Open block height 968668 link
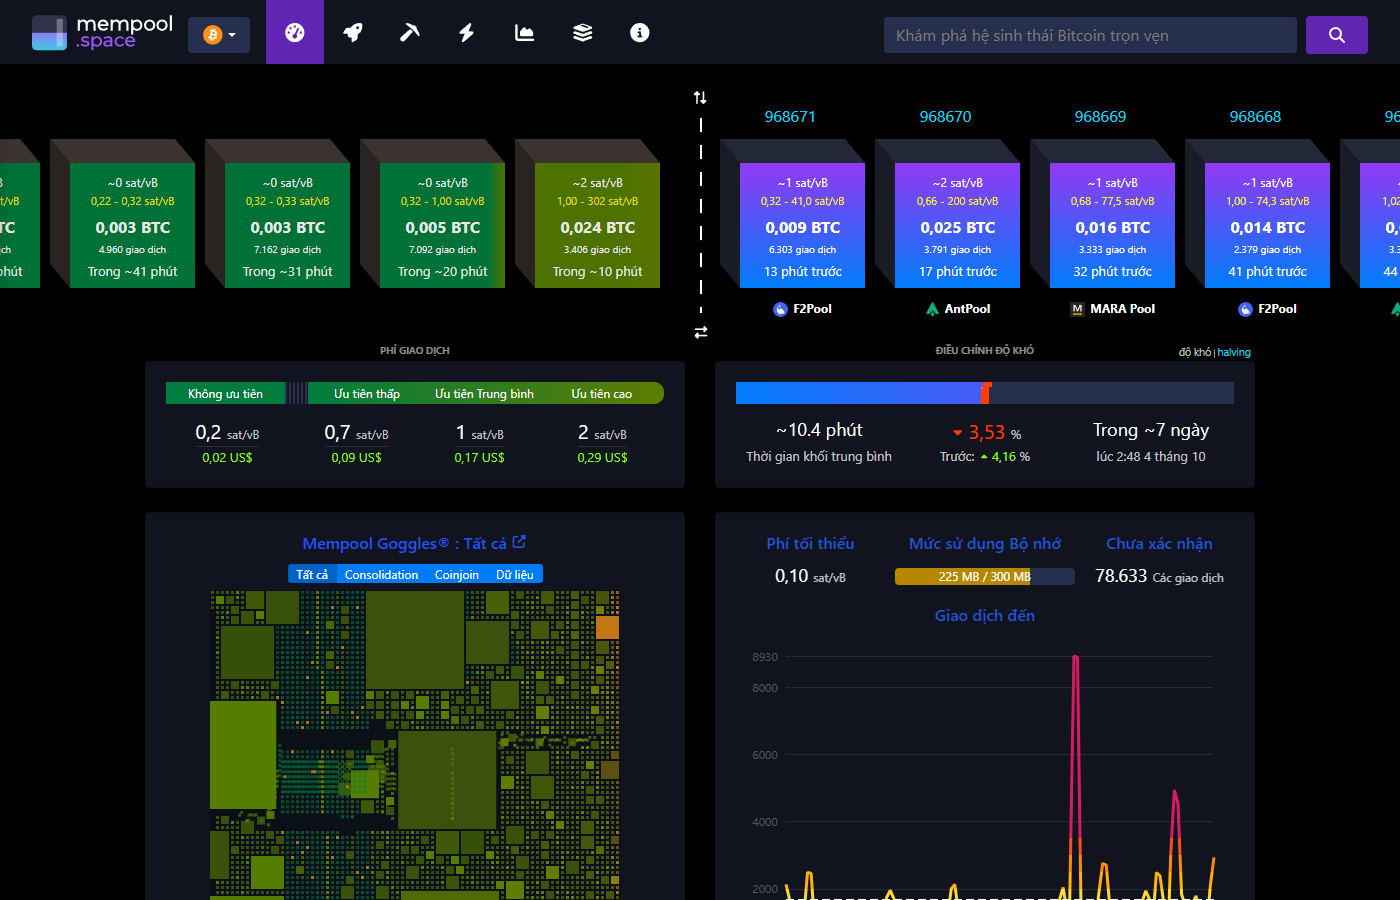The height and width of the screenshot is (900, 1400). click(1255, 116)
